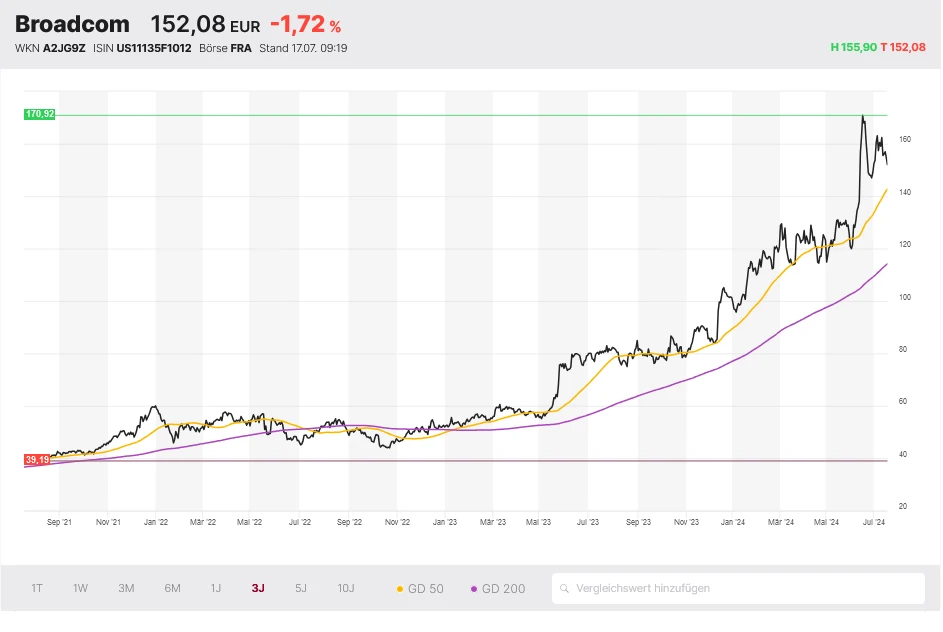Click the Broadcom stock title
This screenshot has width=943, height=632.
coord(73,24)
